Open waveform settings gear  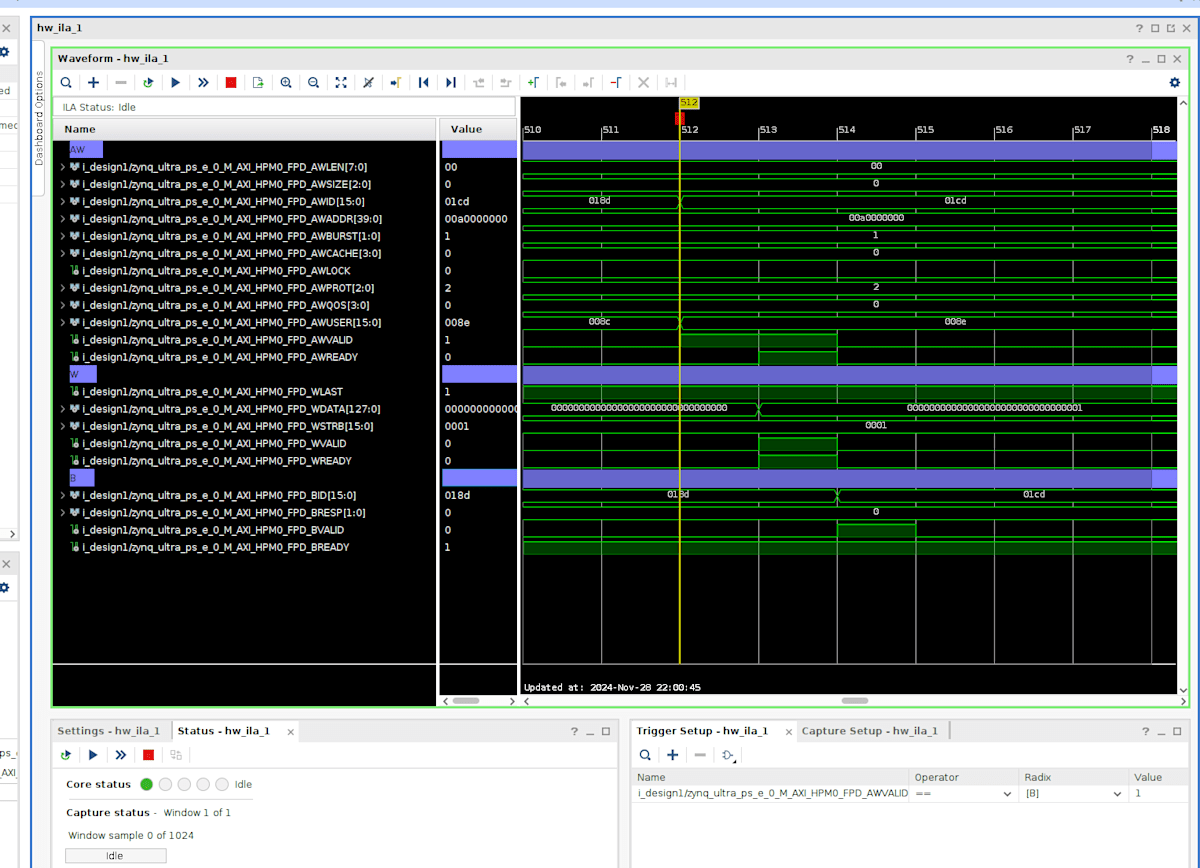click(x=1175, y=83)
